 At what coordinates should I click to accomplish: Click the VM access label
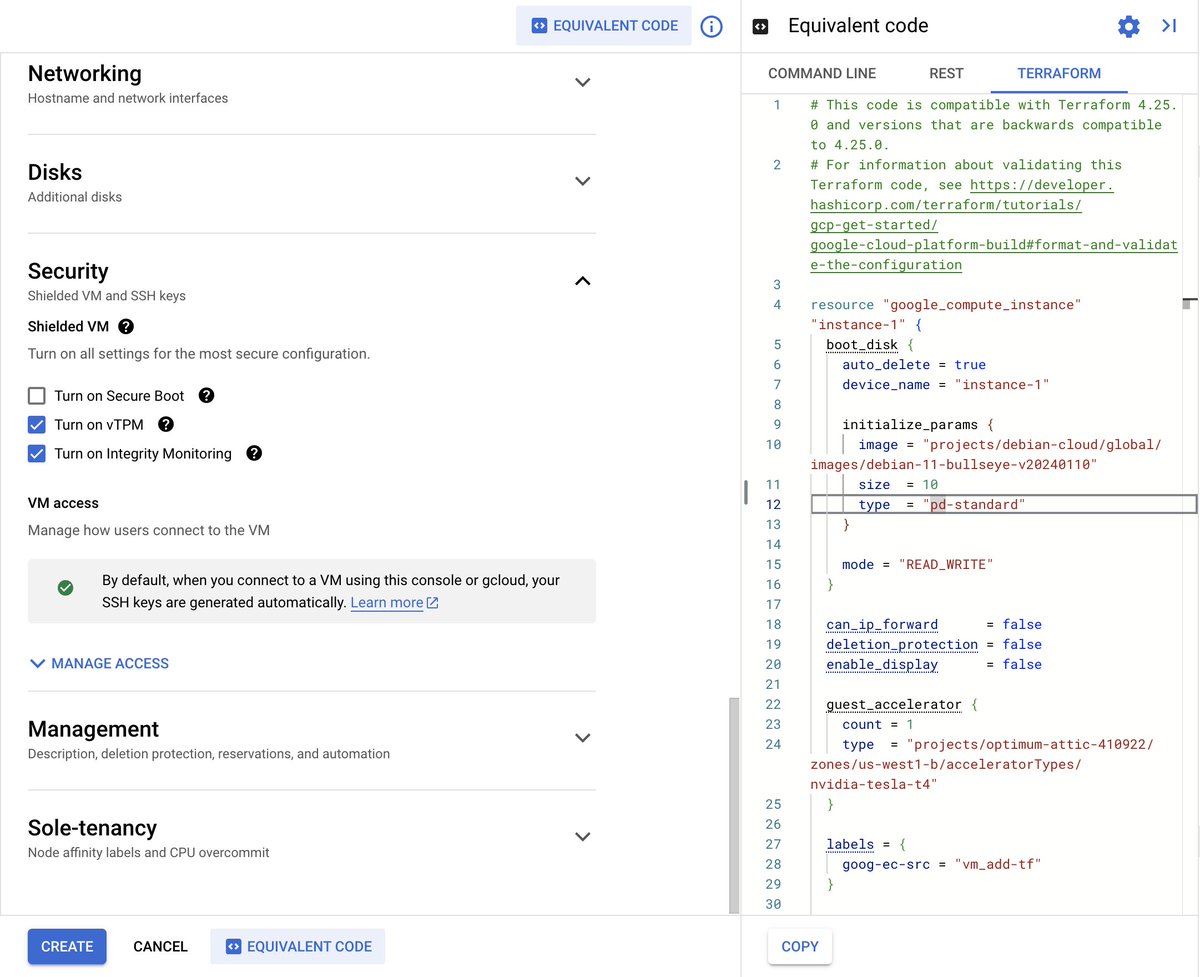(x=63, y=503)
